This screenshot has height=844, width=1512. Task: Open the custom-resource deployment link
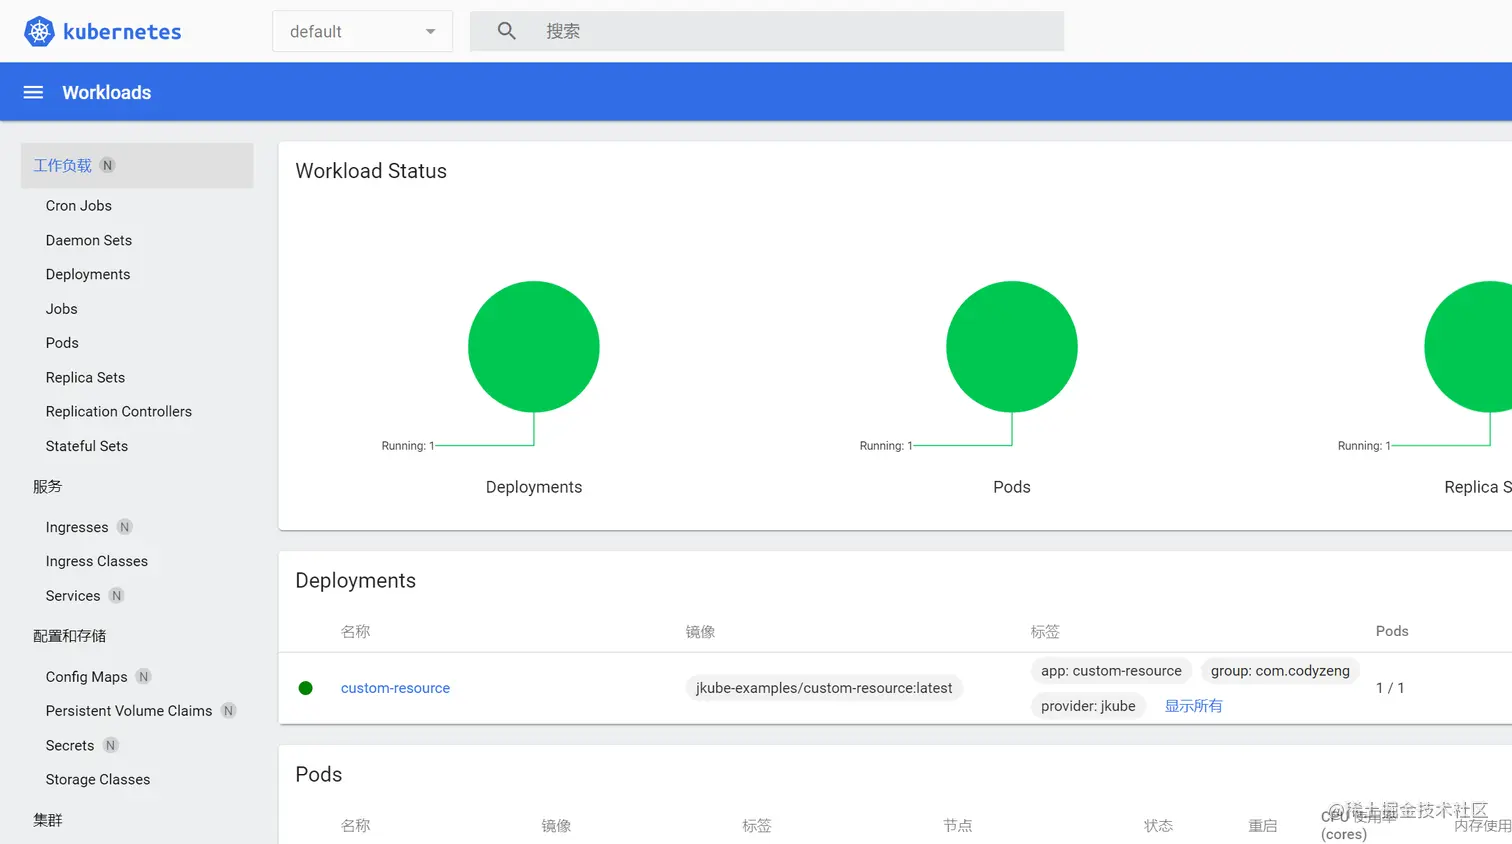[395, 688]
